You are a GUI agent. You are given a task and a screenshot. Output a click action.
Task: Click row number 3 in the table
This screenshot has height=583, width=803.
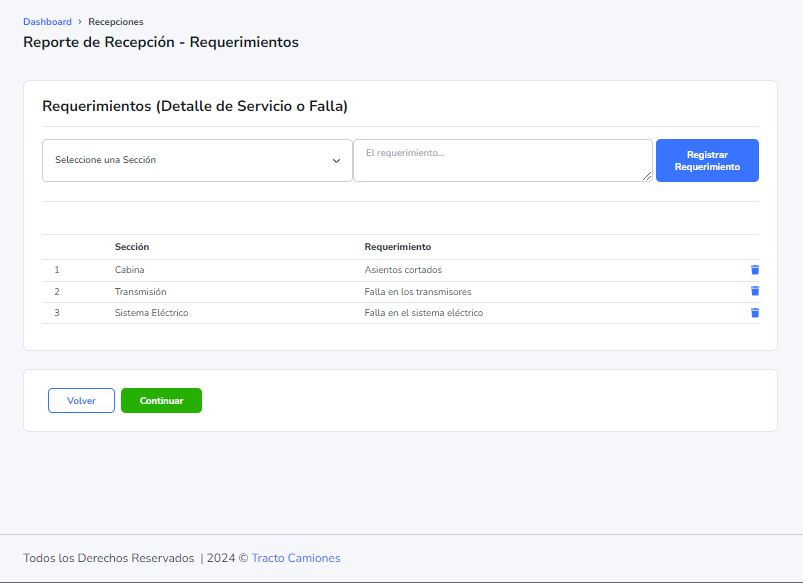tap(57, 313)
